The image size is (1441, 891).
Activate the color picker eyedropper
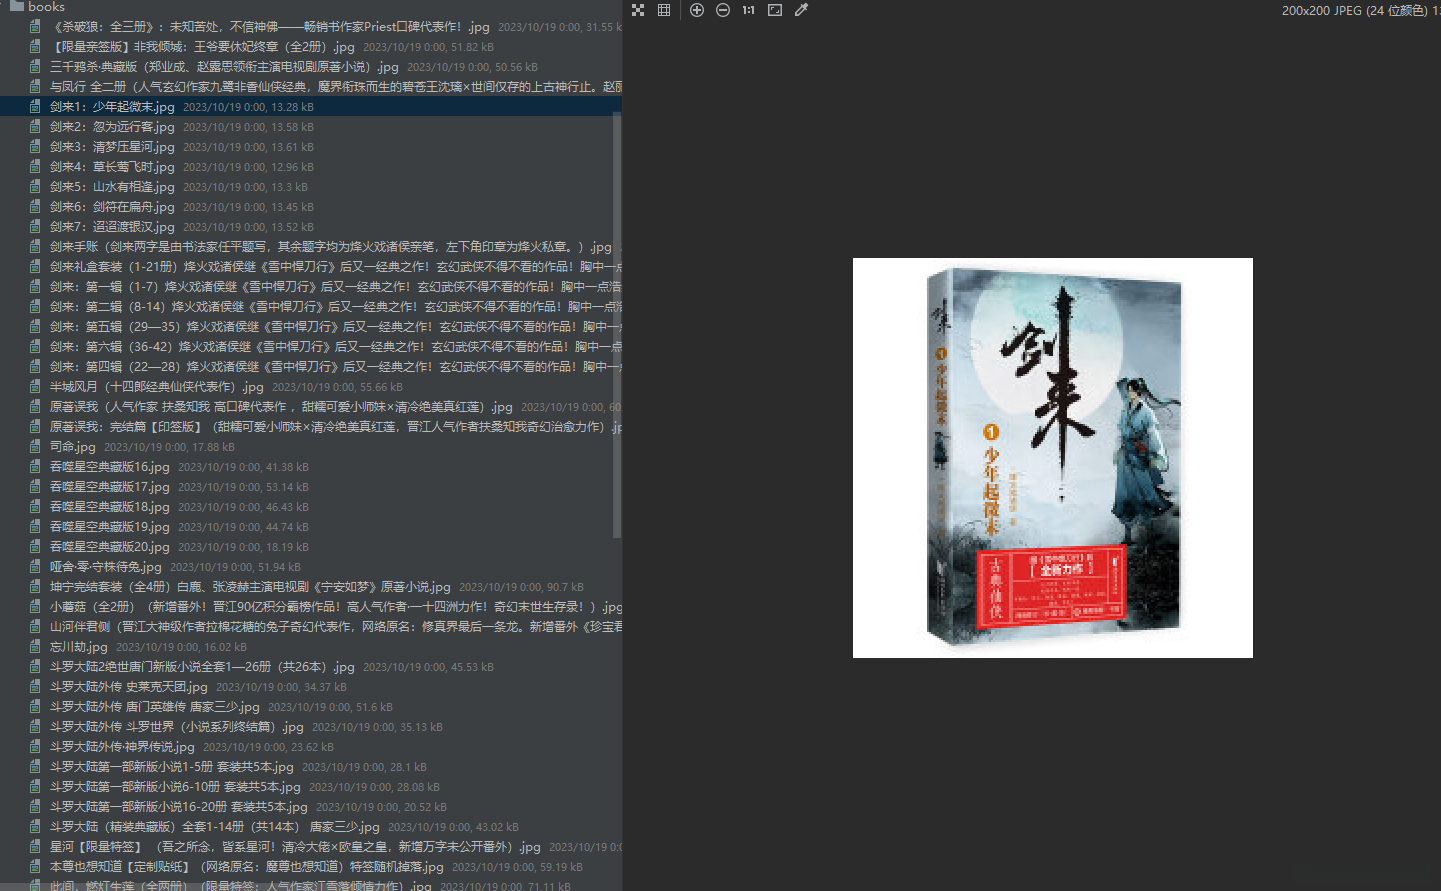tap(801, 10)
